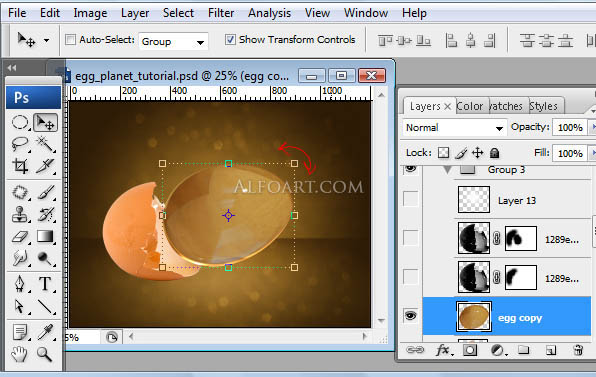Screen dimensions: 596x377
Task: Open the File menu
Action: [17, 13]
